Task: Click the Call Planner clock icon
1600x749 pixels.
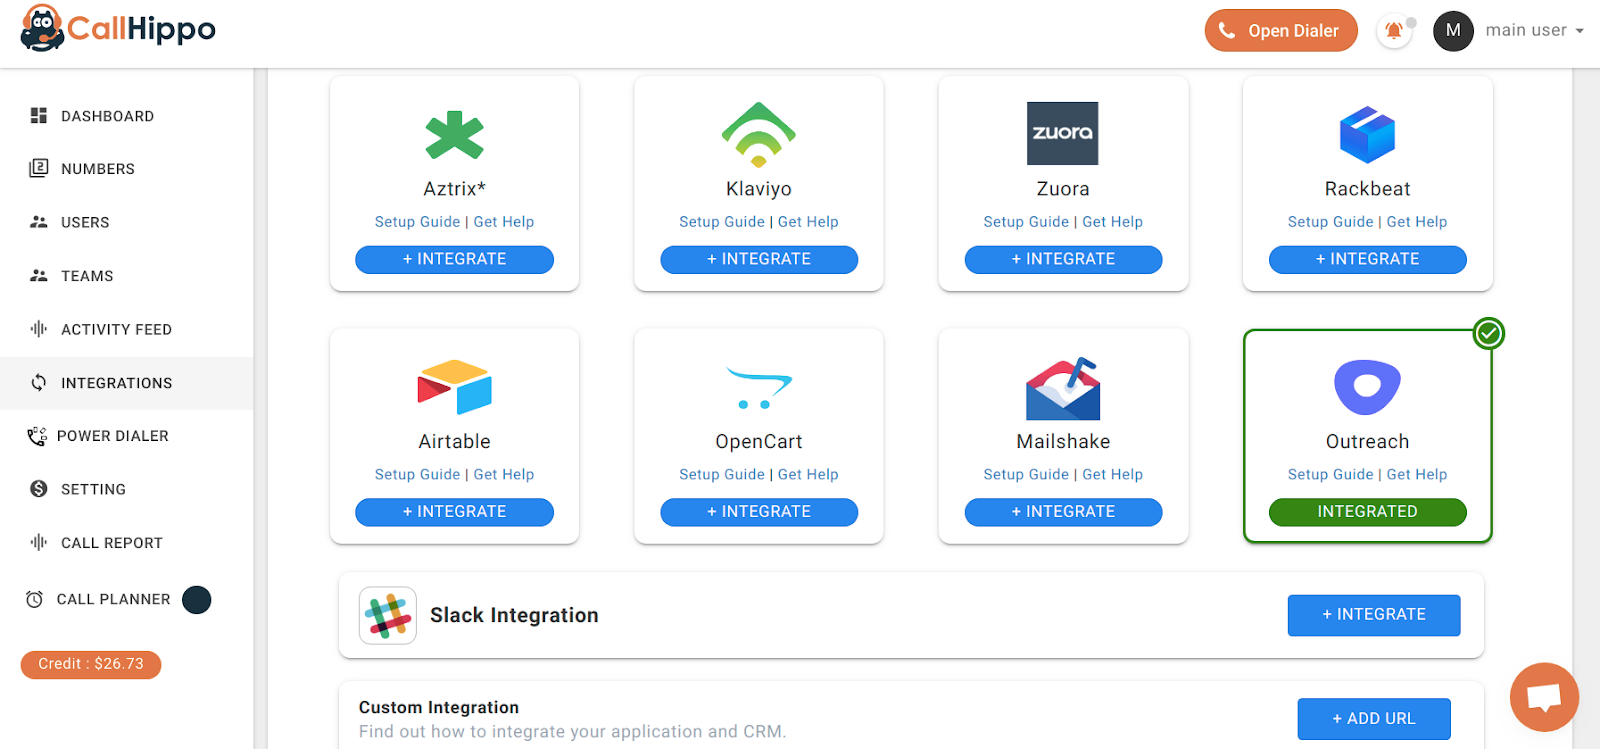Action: click(35, 599)
